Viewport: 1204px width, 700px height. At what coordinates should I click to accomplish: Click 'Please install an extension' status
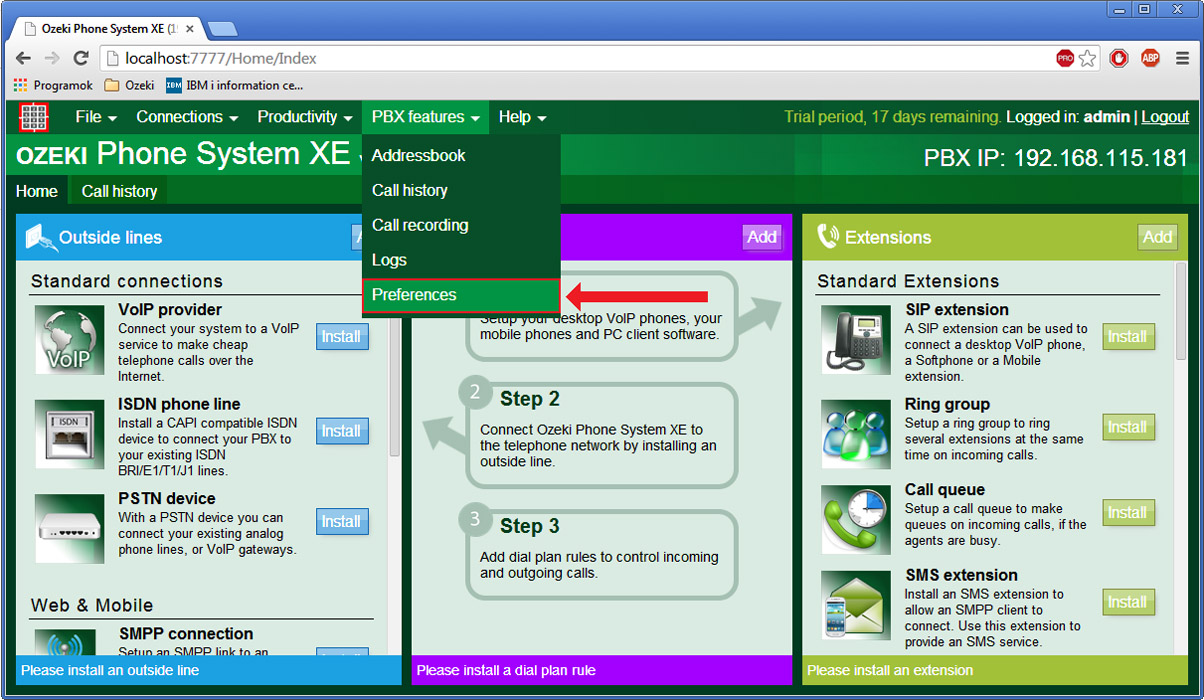[x=890, y=670]
